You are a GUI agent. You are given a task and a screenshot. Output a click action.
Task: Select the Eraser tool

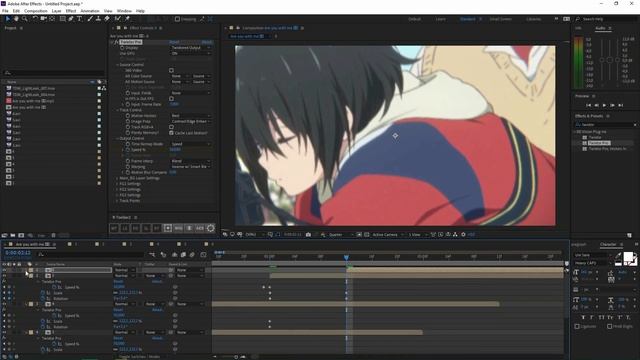click(x=107, y=19)
